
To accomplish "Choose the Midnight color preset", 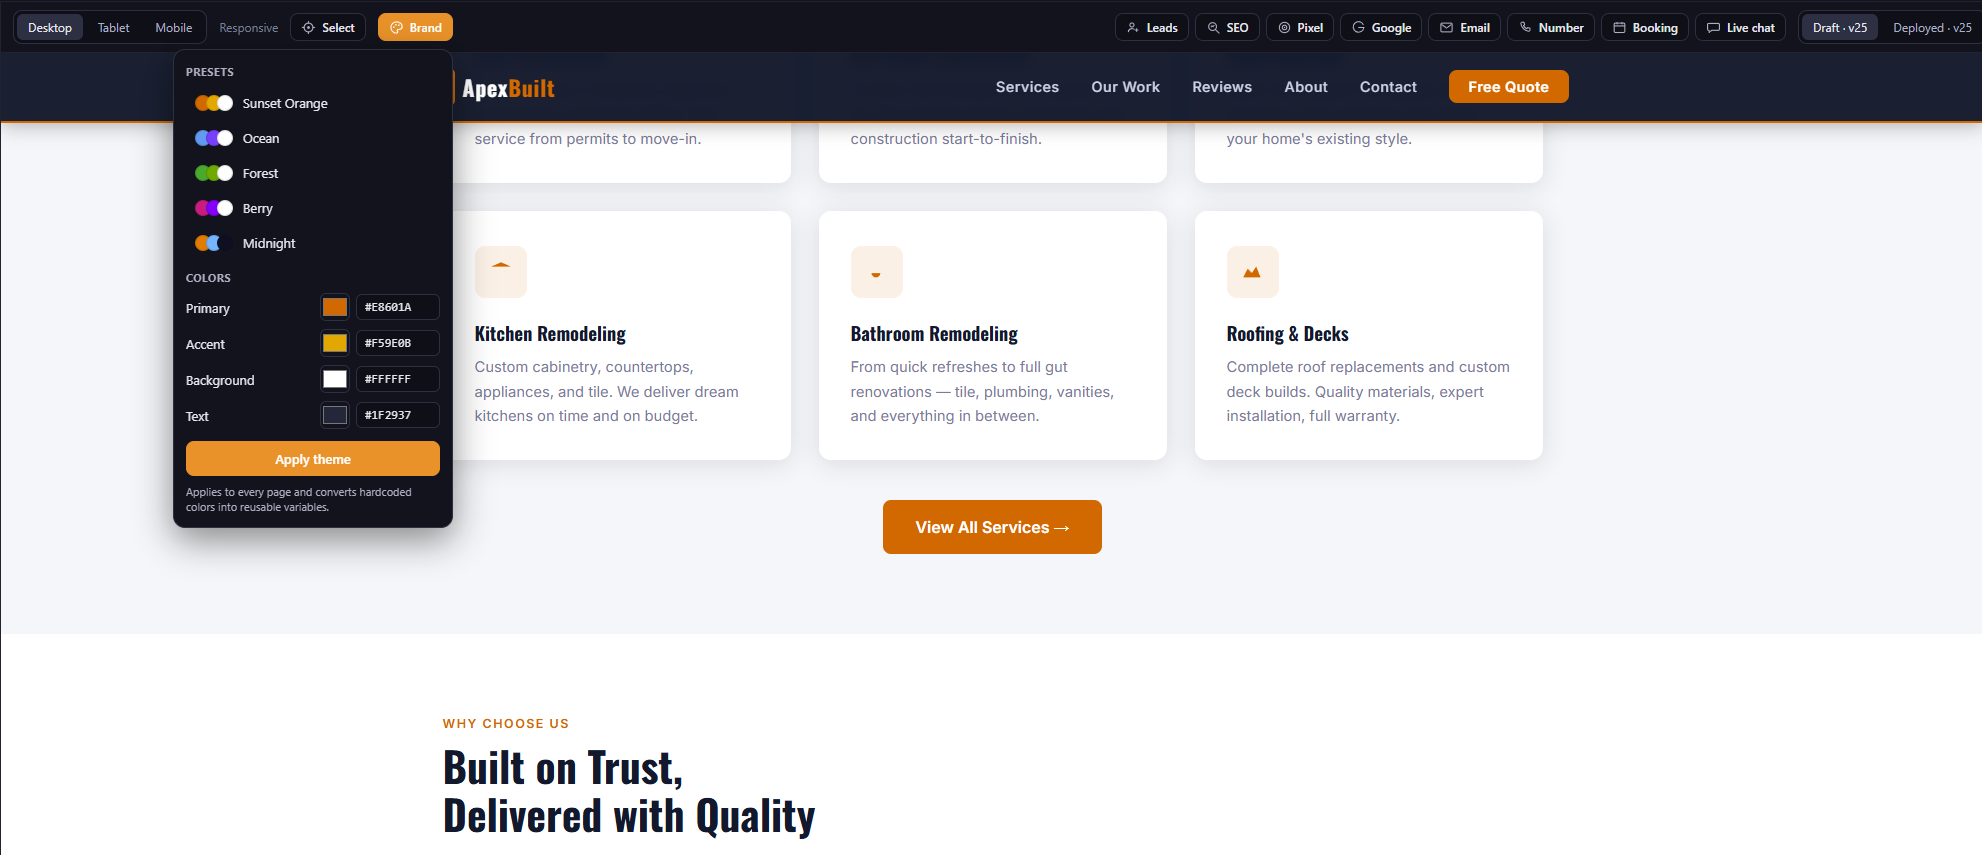I will [x=313, y=243].
